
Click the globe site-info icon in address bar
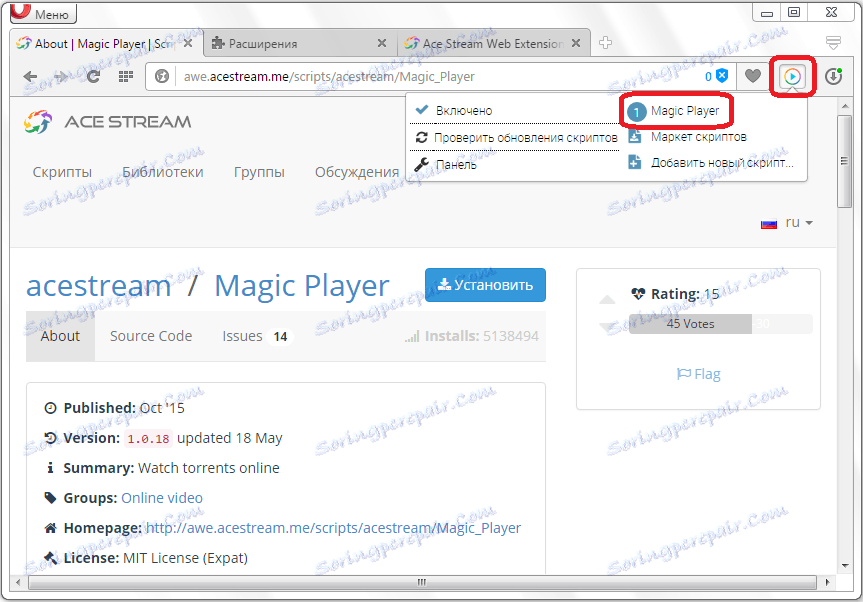pyautogui.click(x=162, y=76)
